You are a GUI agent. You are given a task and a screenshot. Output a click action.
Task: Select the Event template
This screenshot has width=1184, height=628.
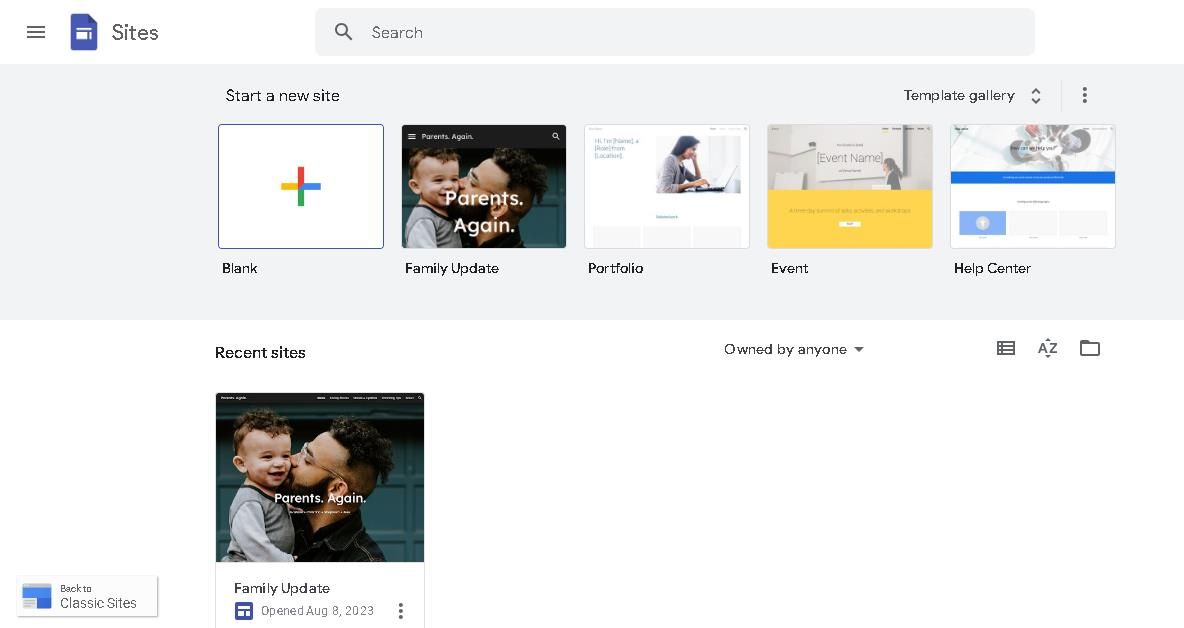(x=849, y=186)
